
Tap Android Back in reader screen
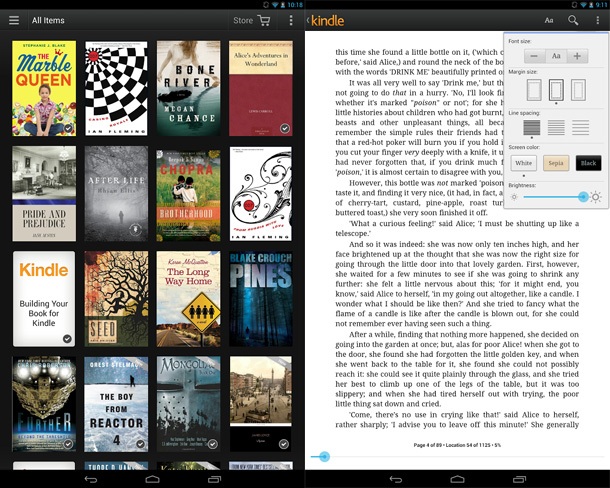[396, 479]
